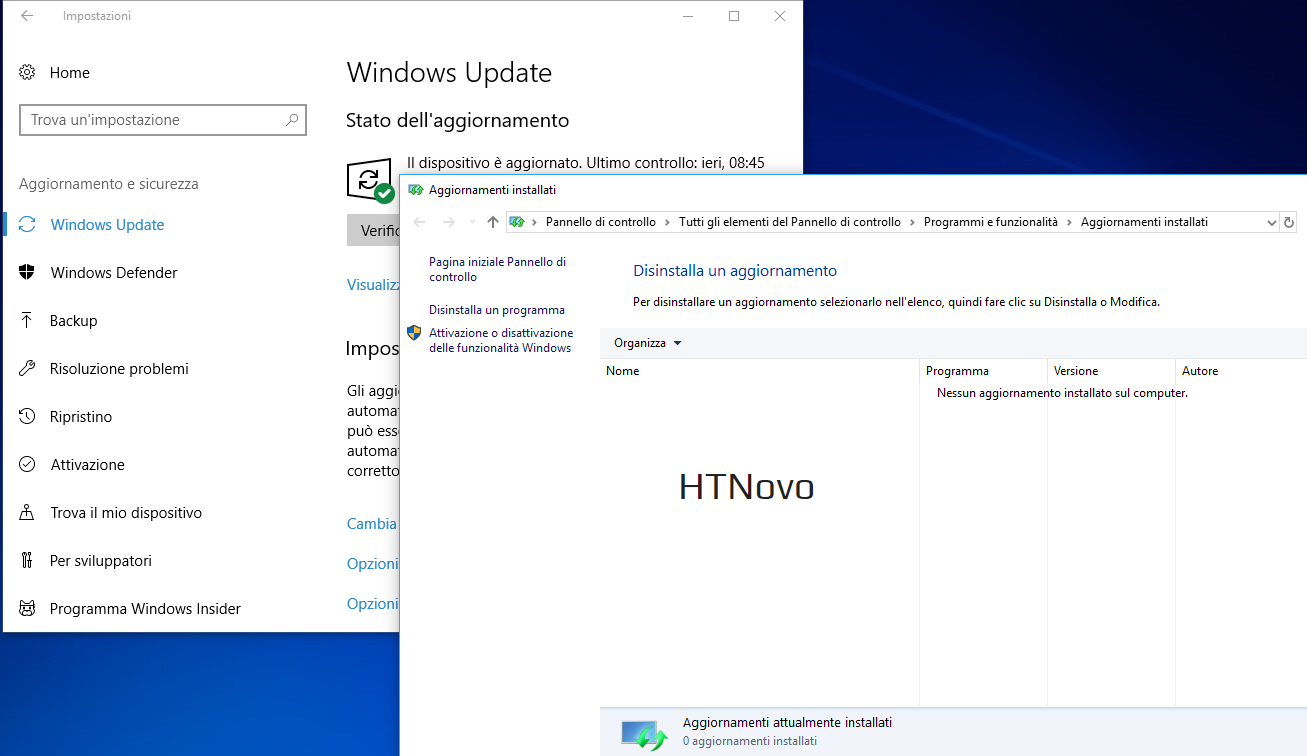Click '0 aggiornamenti installati' status text
The height and width of the screenshot is (756, 1307).
pyautogui.click(x=750, y=741)
